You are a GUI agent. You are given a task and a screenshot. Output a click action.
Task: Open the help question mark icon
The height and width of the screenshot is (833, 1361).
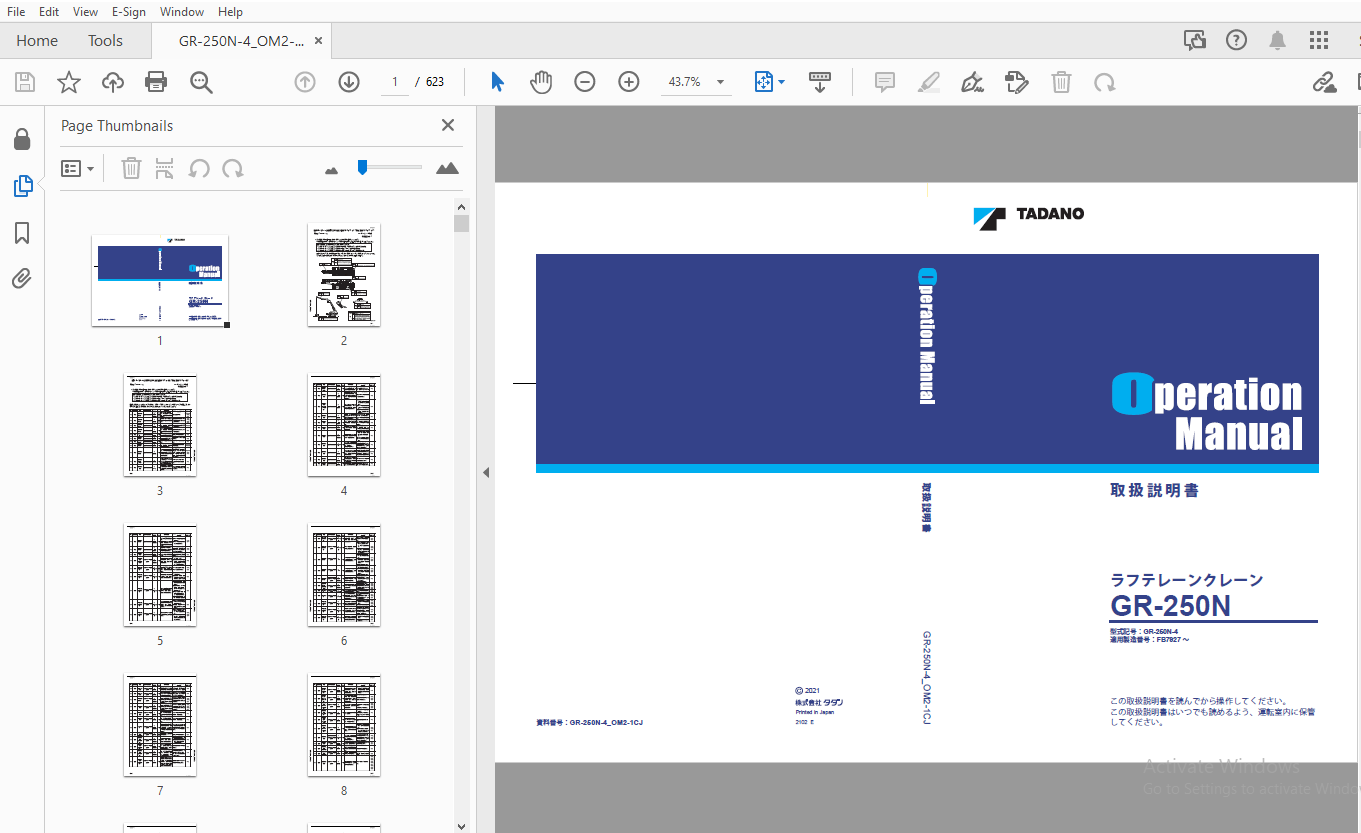click(1237, 40)
